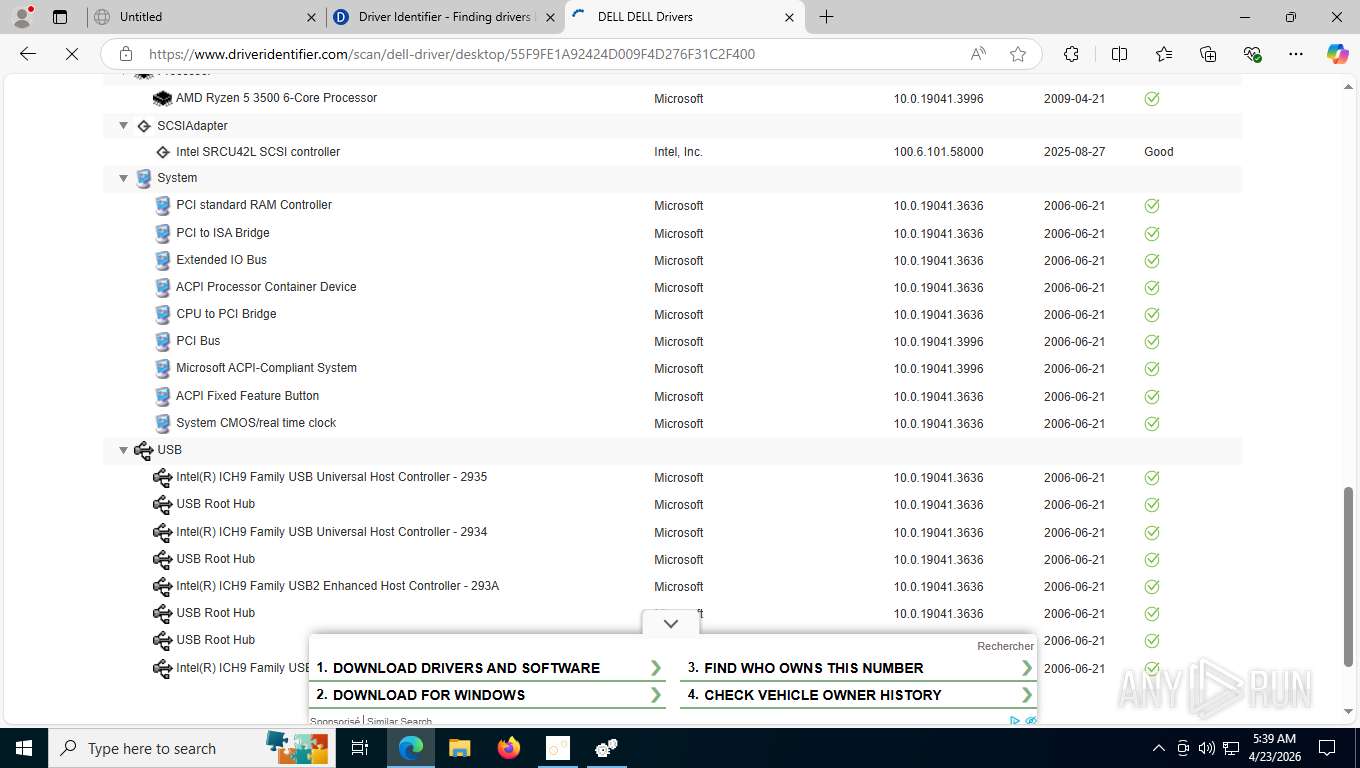Click version 100.6.101.58000 cell
Screen dimensions: 1360x768
tap(939, 152)
